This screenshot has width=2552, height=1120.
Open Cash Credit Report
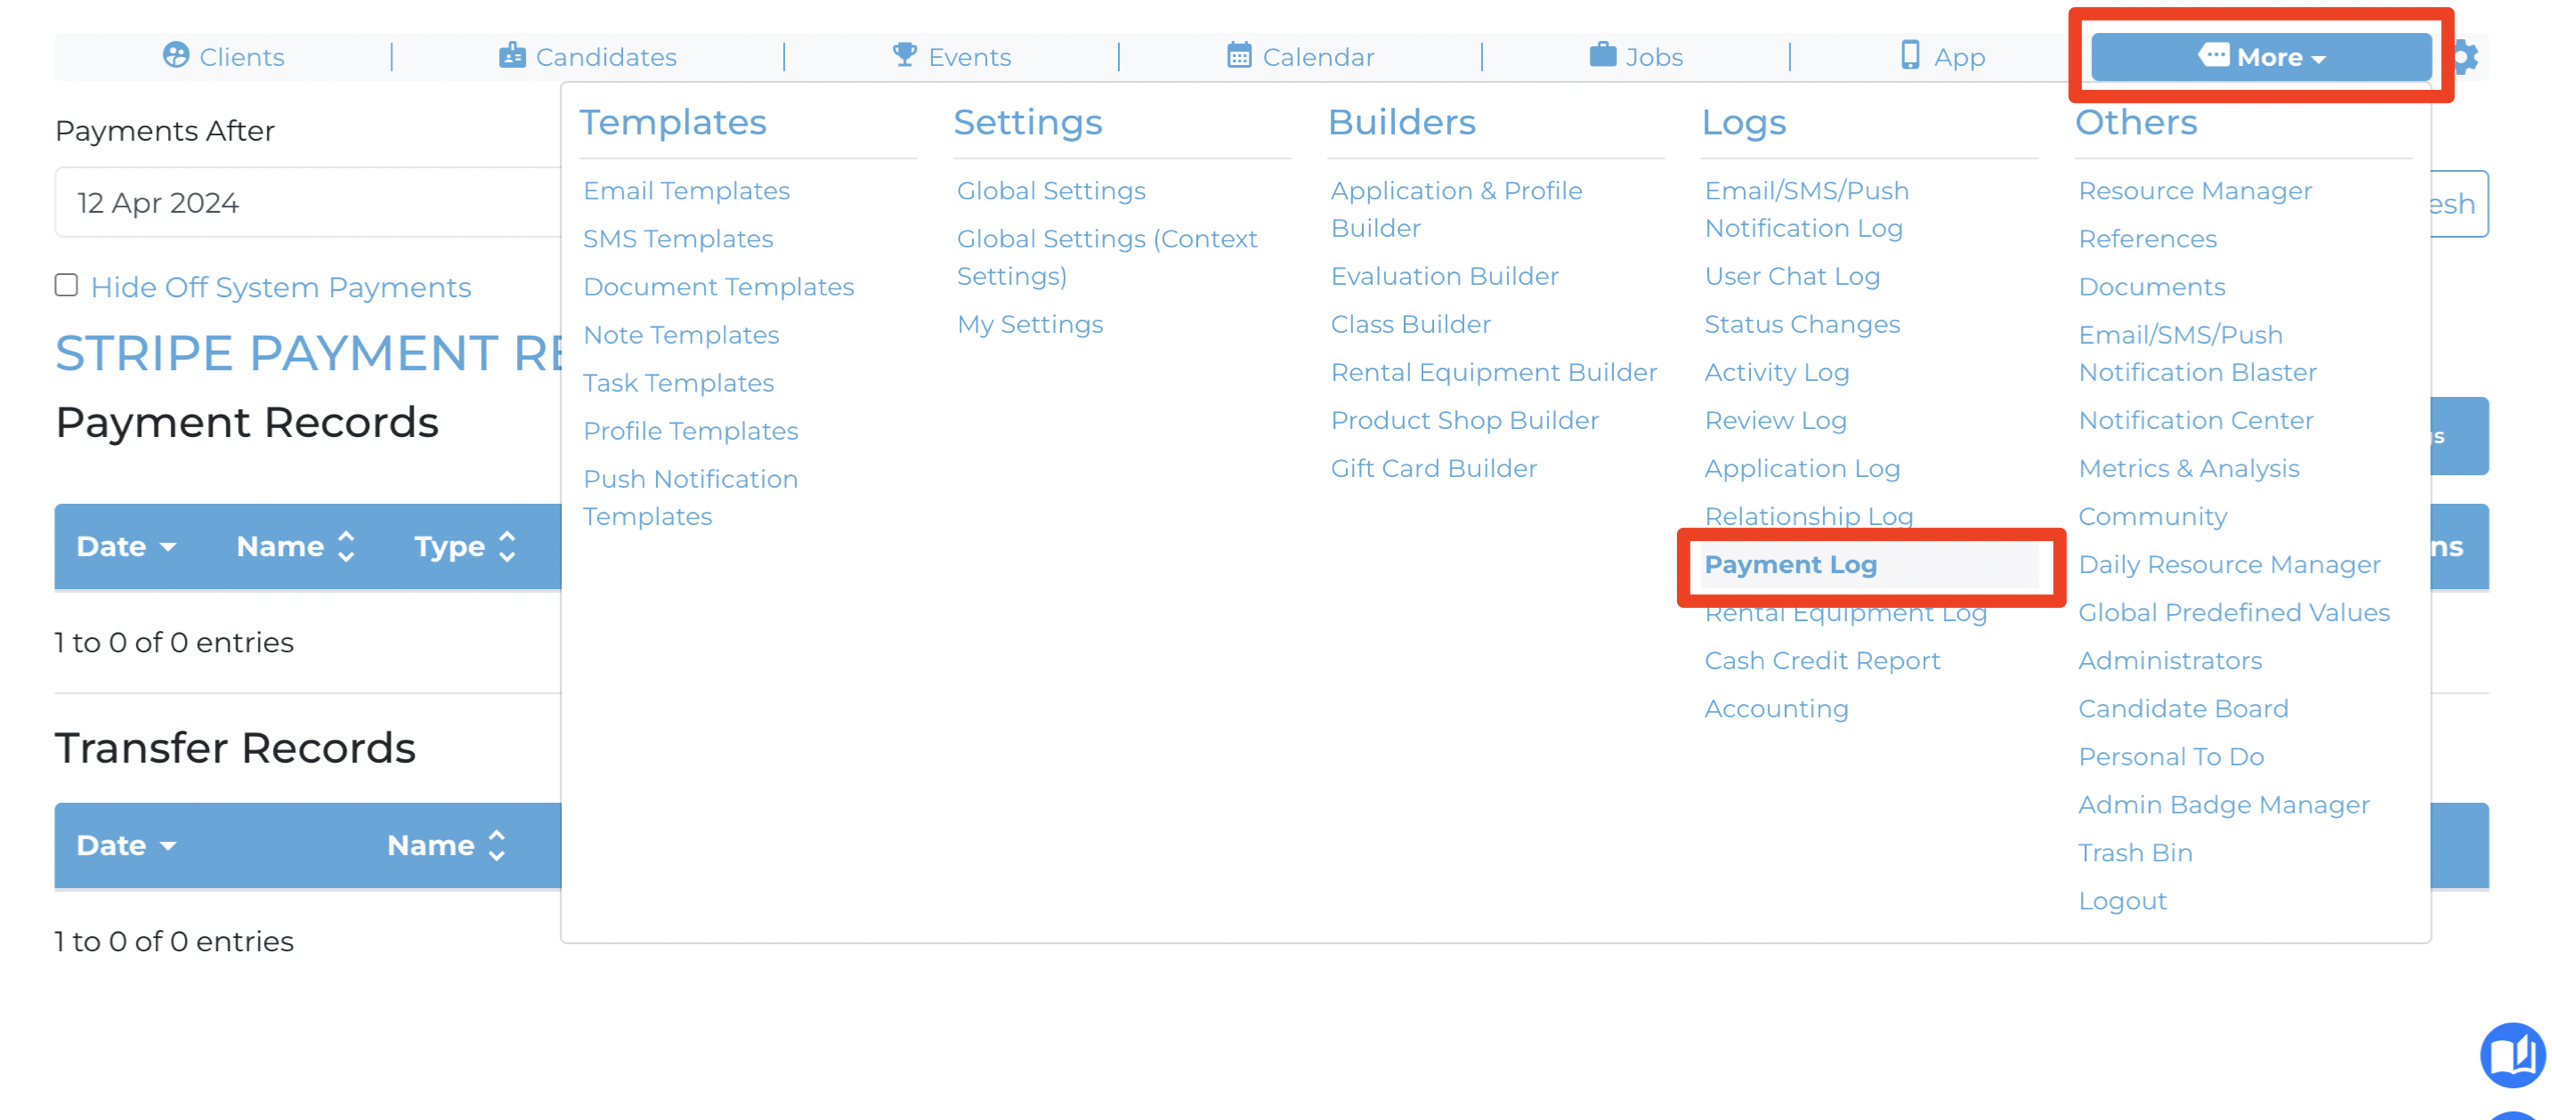(1821, 660)
